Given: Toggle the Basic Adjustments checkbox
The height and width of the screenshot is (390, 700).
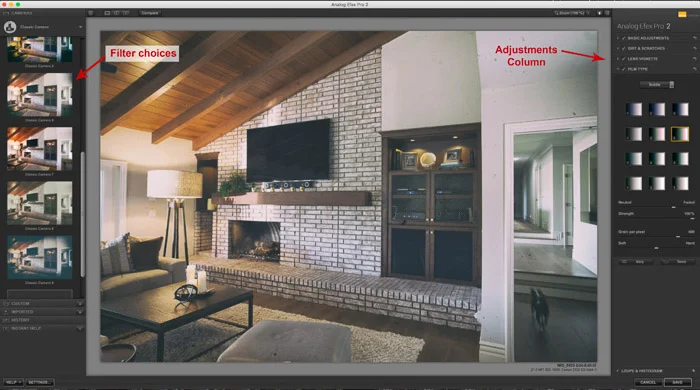Looking at the screenshot, I should coord(624,38).
